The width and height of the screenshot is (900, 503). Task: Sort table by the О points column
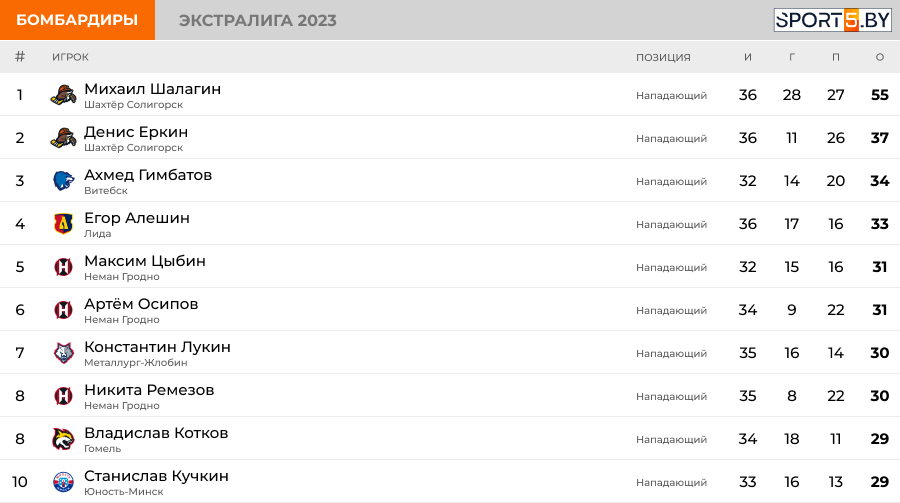pos(880,57)
